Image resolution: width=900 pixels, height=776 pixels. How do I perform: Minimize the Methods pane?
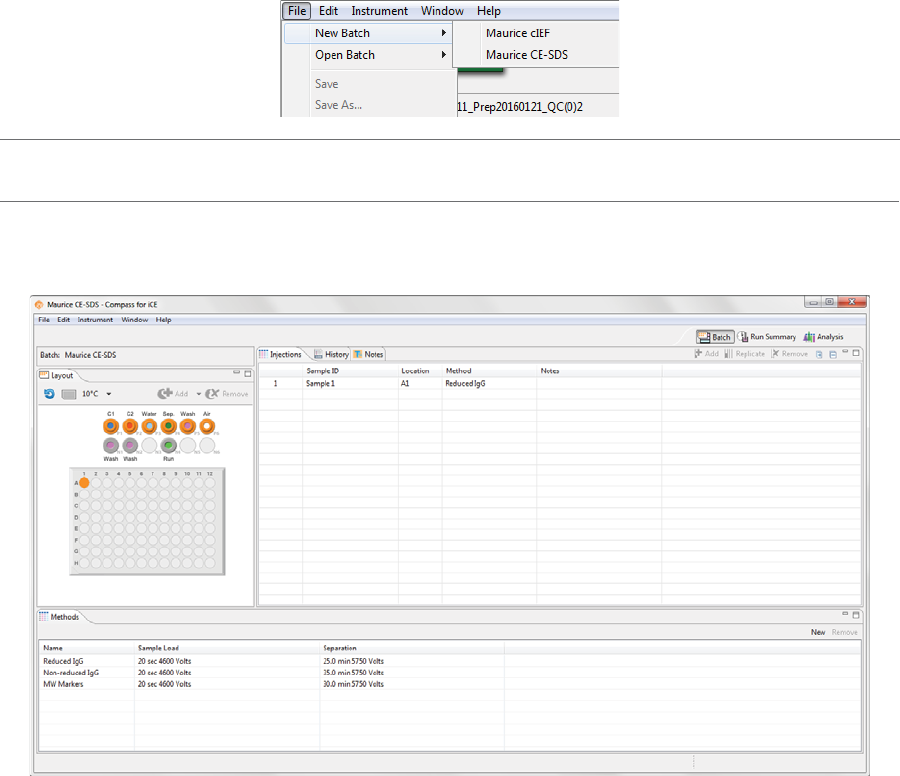845,614
